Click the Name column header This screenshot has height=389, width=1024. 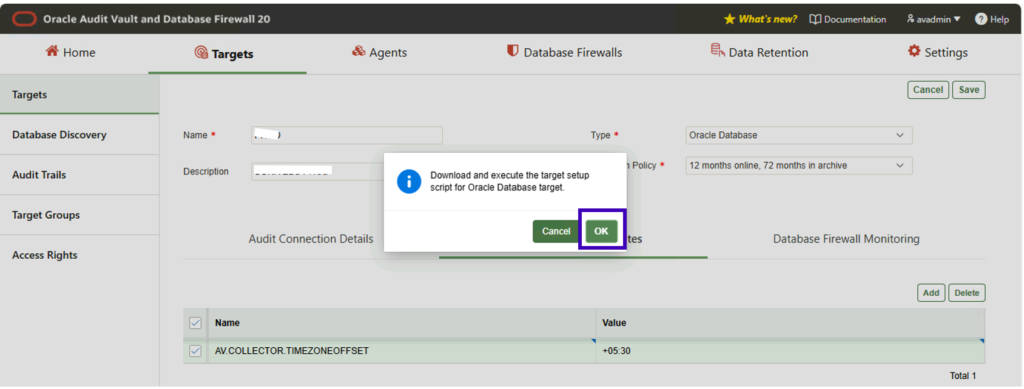(x=402, y=322)
